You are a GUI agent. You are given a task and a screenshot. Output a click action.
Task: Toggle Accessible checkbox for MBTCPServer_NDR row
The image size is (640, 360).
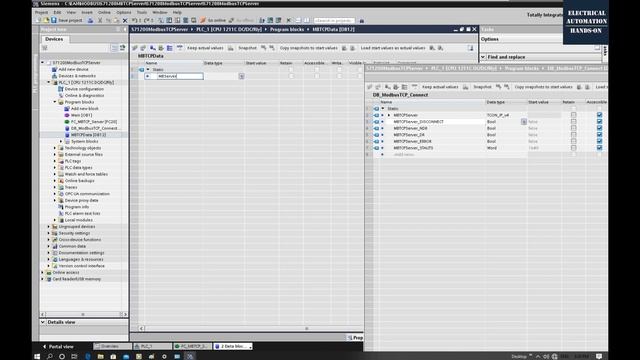(599, 128)
